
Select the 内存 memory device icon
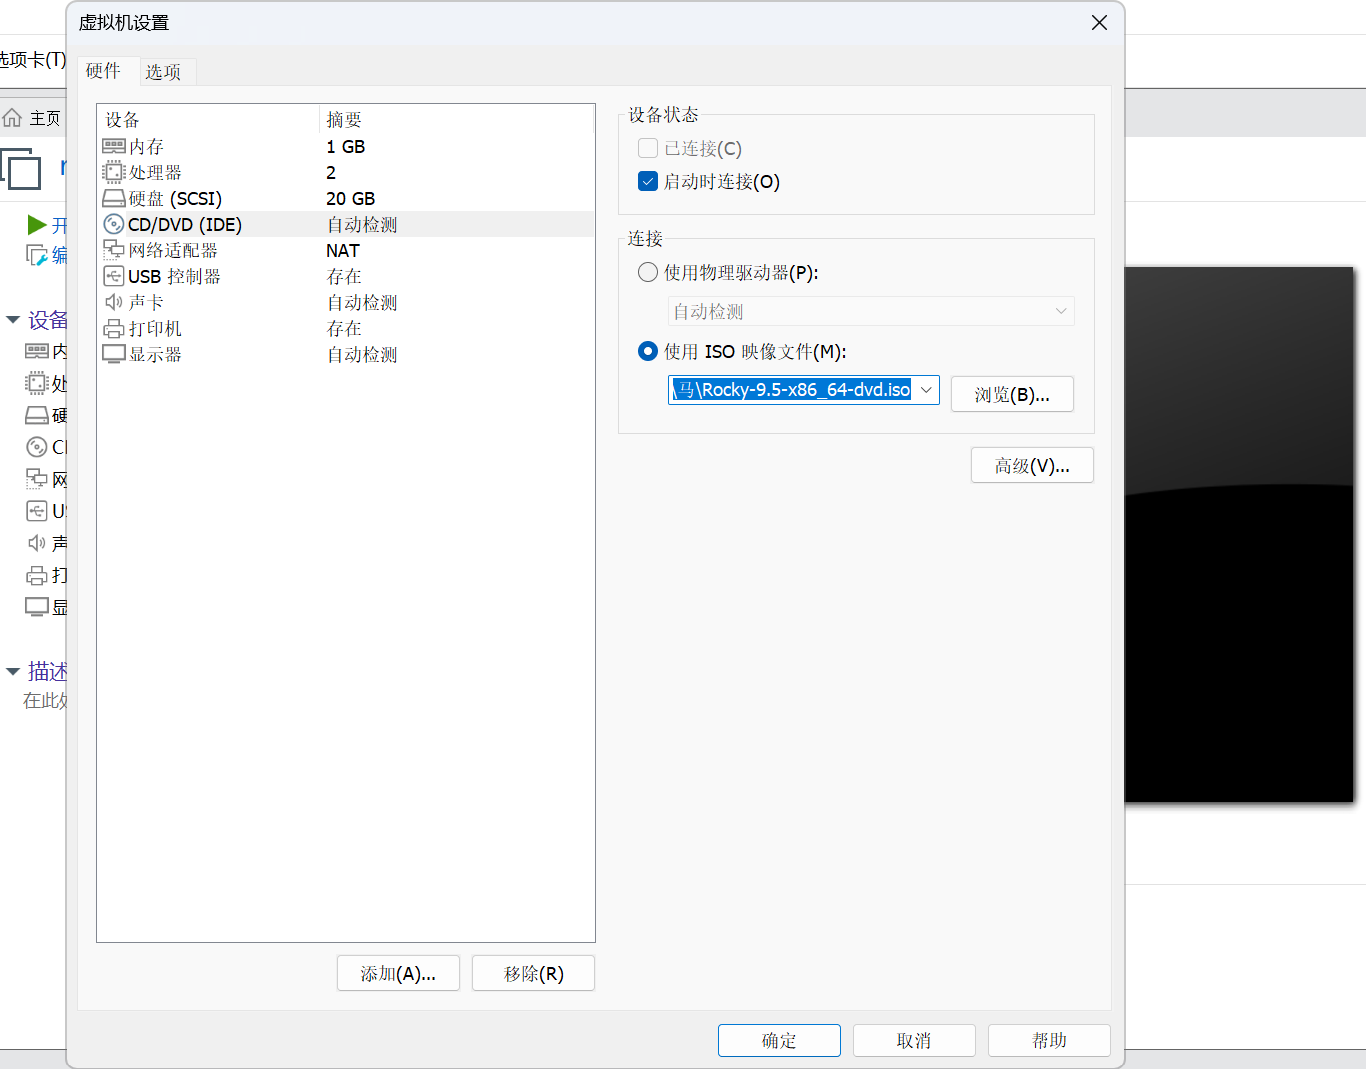(114, 147)
